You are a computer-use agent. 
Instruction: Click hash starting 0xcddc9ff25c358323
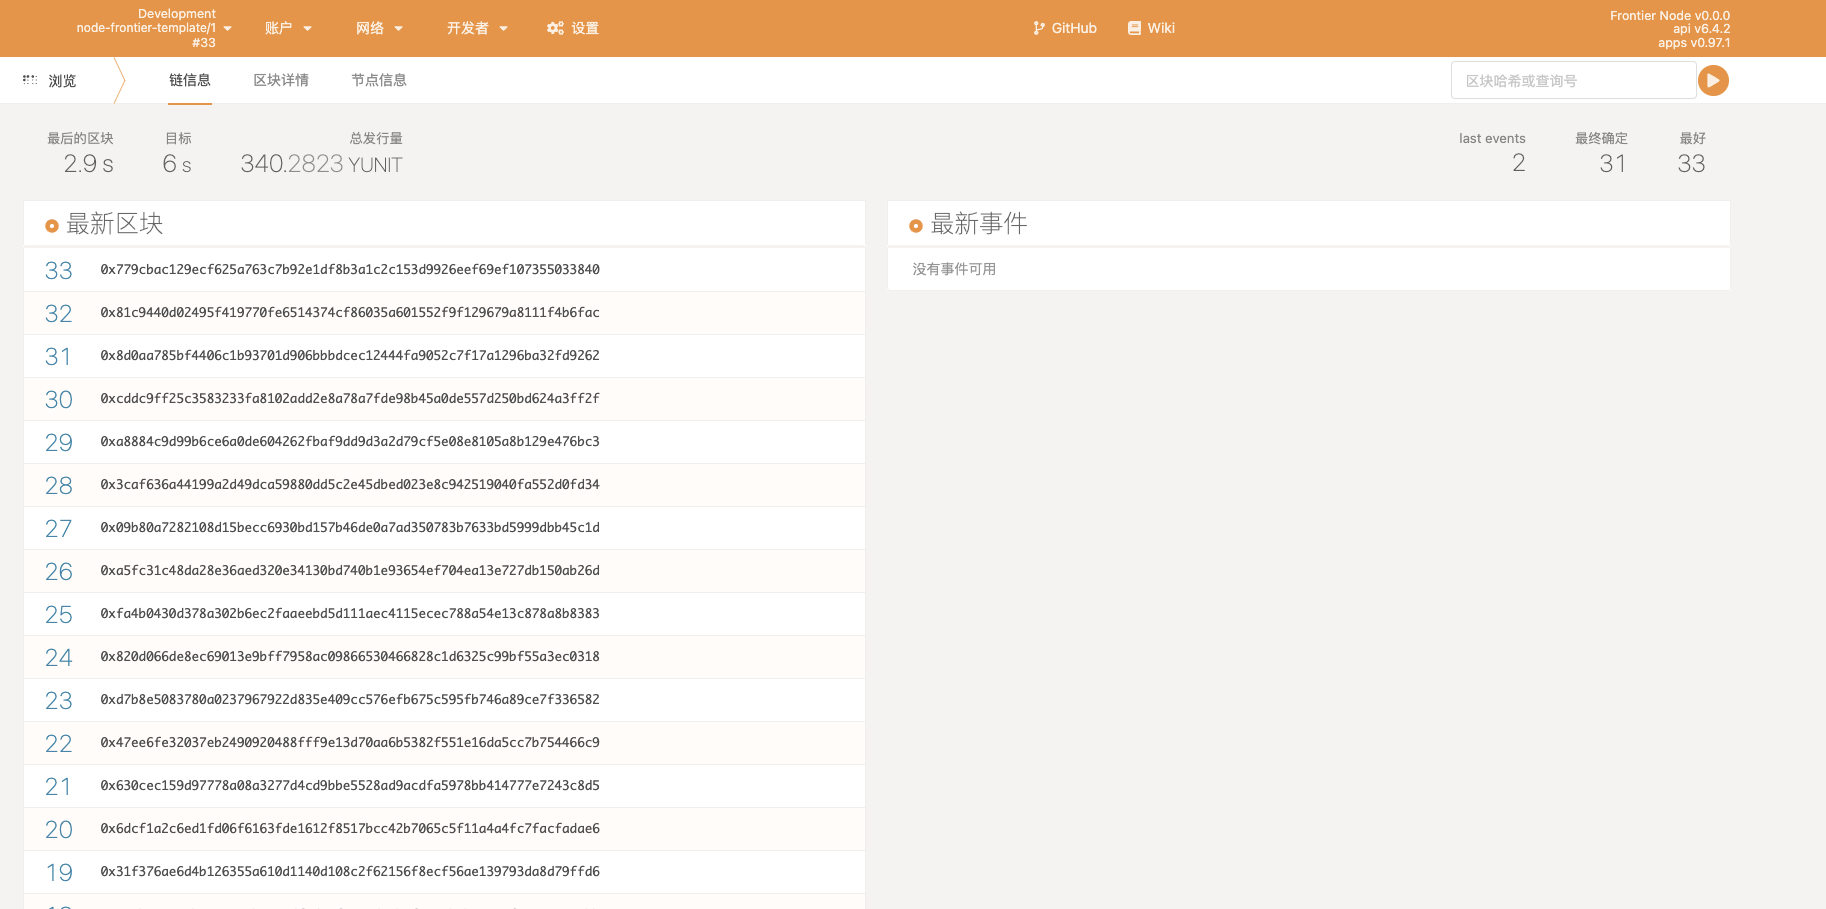tap(350, 398)
